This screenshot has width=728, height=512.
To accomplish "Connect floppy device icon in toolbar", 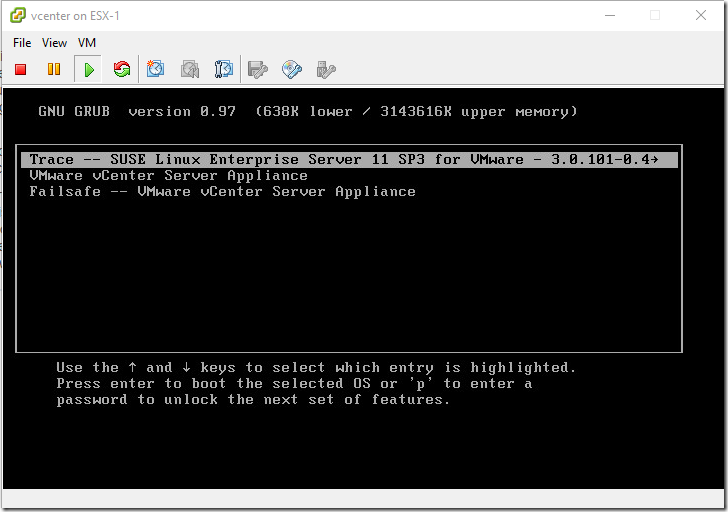I will 258,70.
